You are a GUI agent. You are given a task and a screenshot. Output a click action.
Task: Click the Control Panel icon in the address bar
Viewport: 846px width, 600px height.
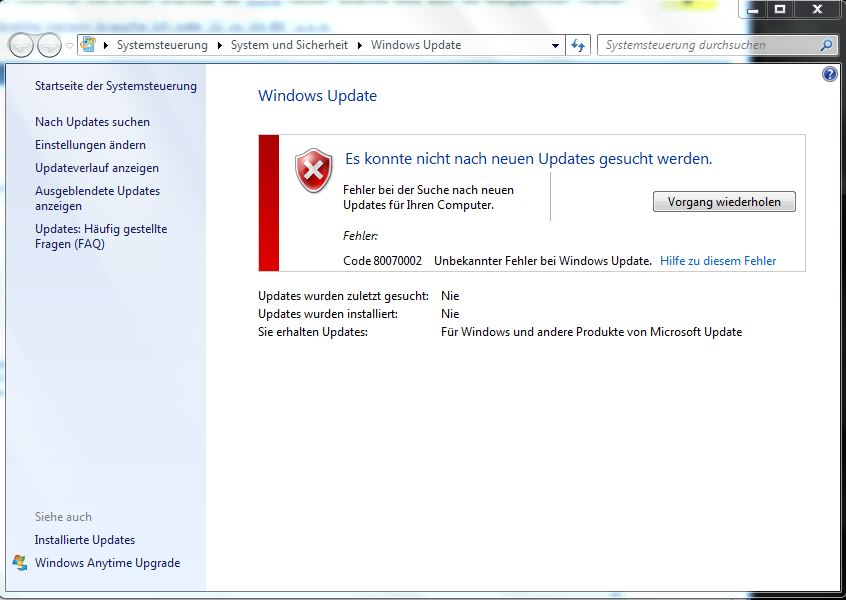pyautogui.click(x=88, y=45)
